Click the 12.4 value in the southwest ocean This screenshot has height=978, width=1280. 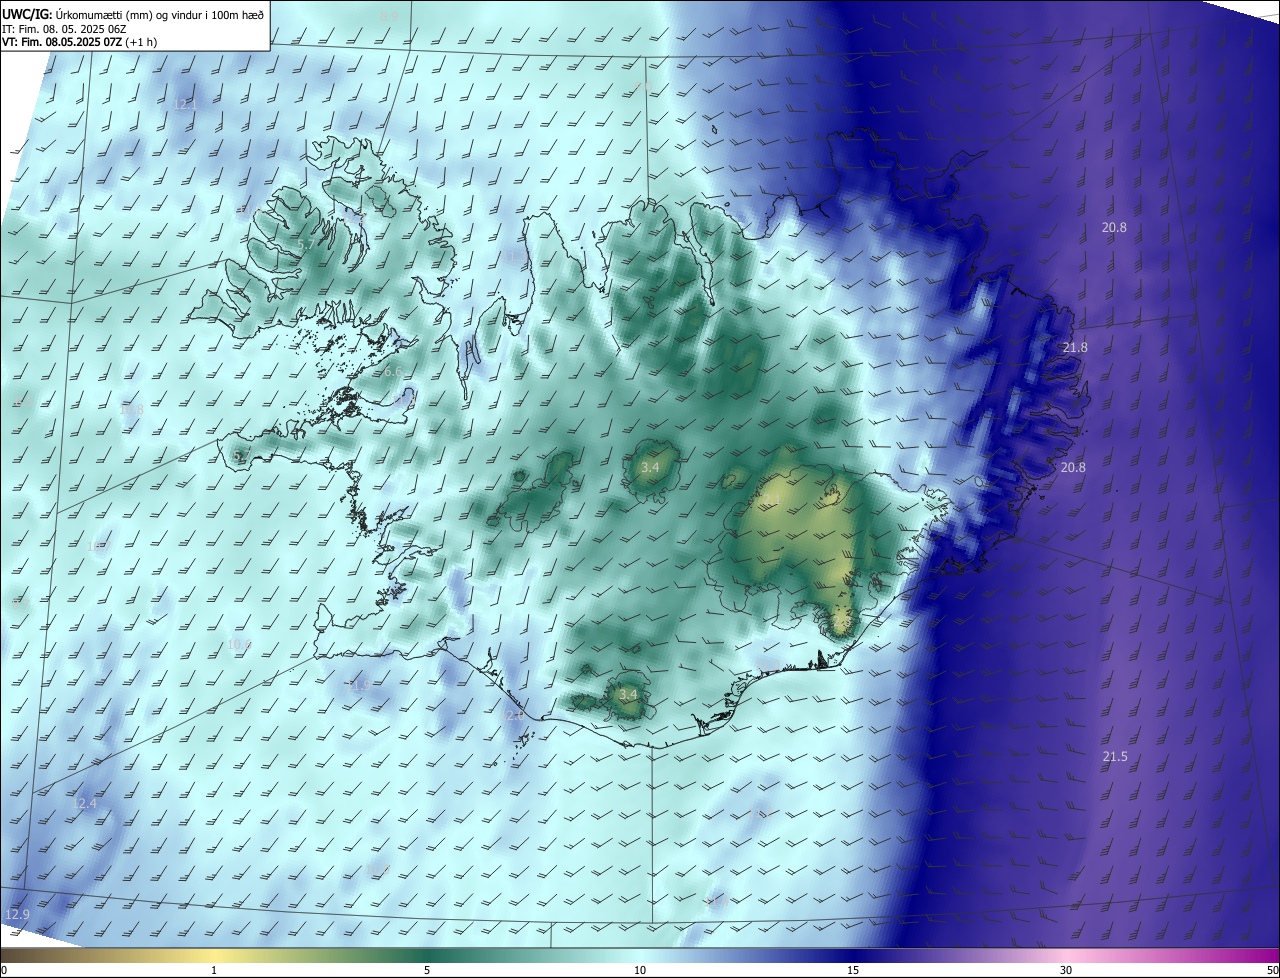85,803
